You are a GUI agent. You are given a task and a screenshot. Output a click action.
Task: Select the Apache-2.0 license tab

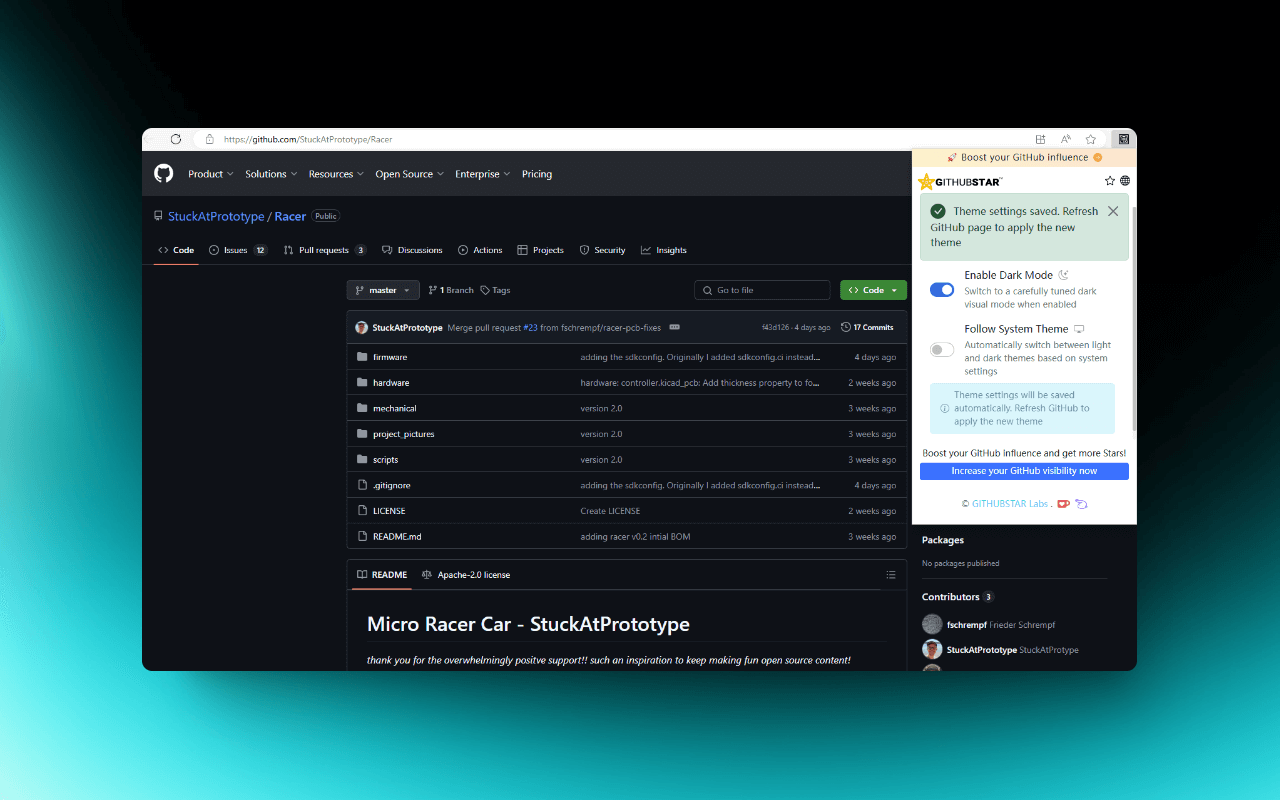click(x=466, y=575)
